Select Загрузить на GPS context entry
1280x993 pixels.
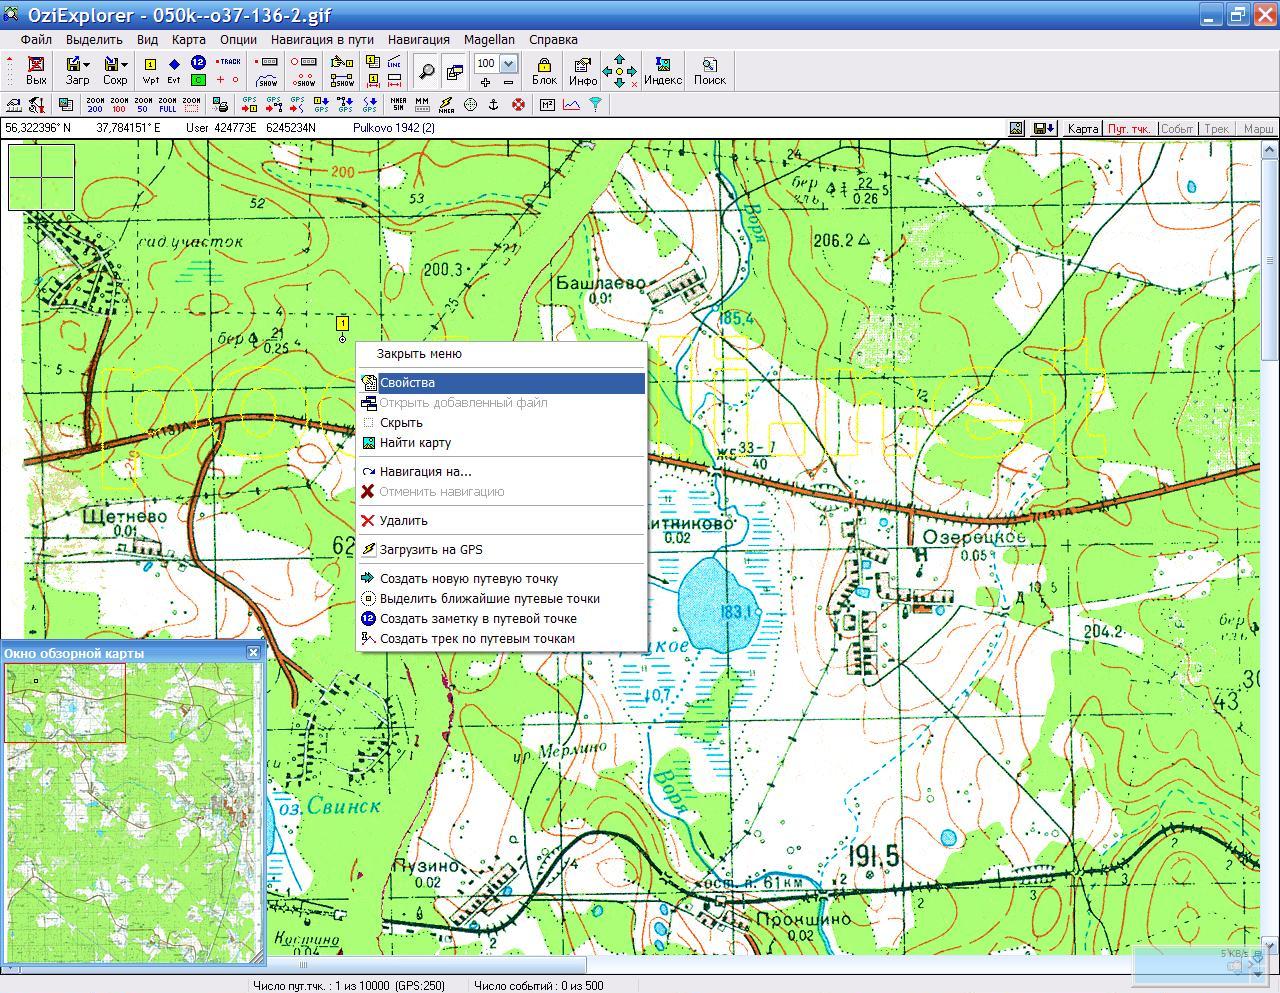(x=502, y=550)
